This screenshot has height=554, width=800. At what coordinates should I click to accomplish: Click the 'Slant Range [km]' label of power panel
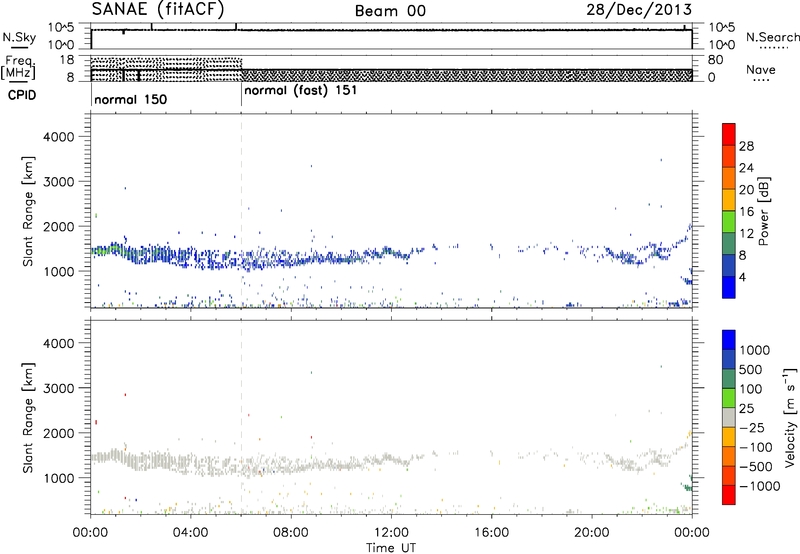click(x=28, y=211)
